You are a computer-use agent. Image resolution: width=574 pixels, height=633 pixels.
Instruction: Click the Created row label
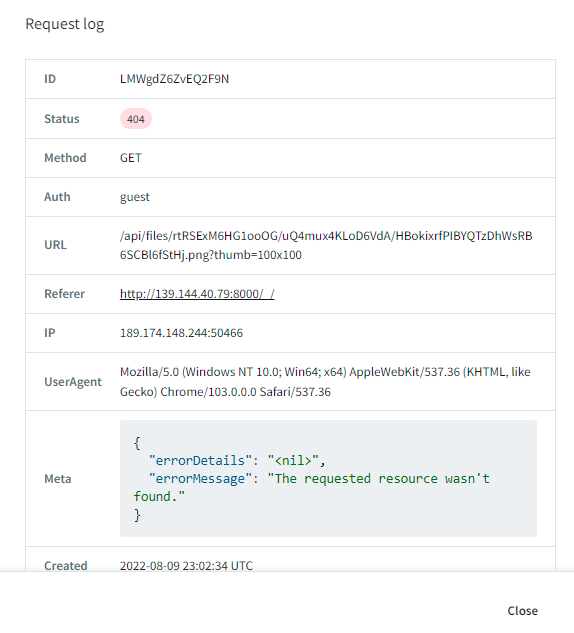point(66,566)
